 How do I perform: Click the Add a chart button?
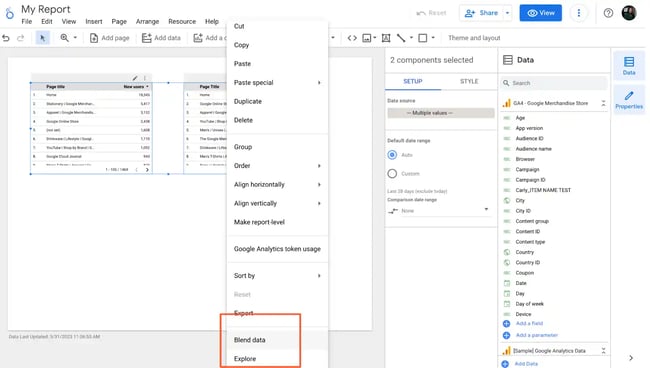coord(209,38)
